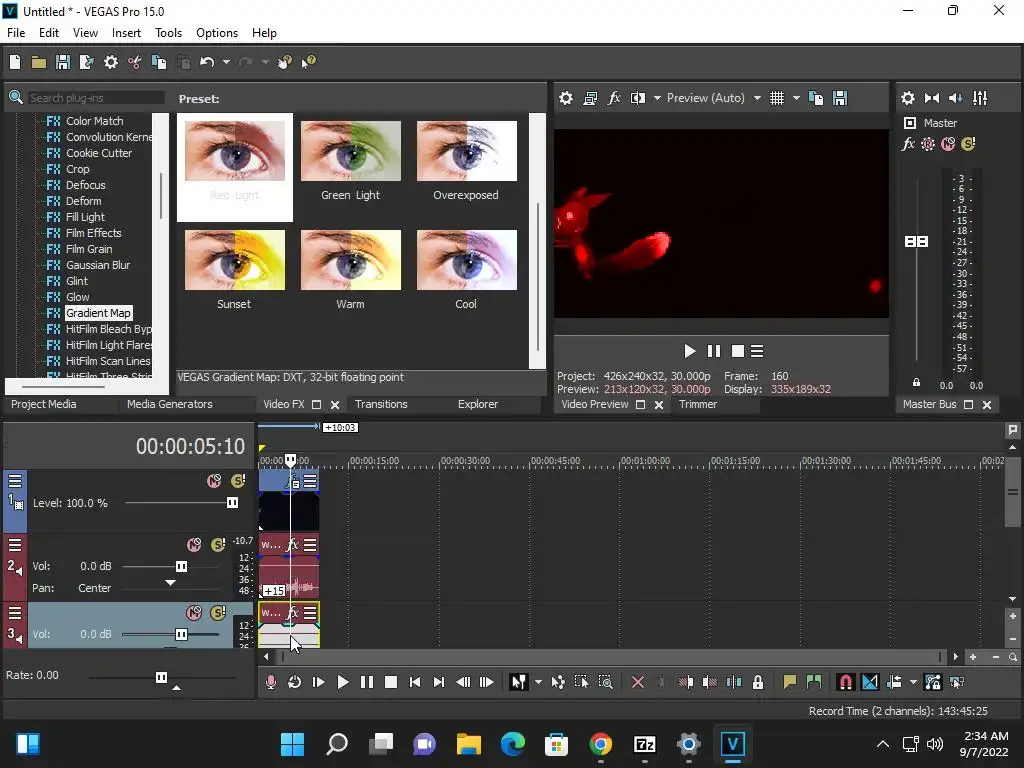Solo the Master bus
This screenshot has height=768, width=1024.
pos(968,144)
